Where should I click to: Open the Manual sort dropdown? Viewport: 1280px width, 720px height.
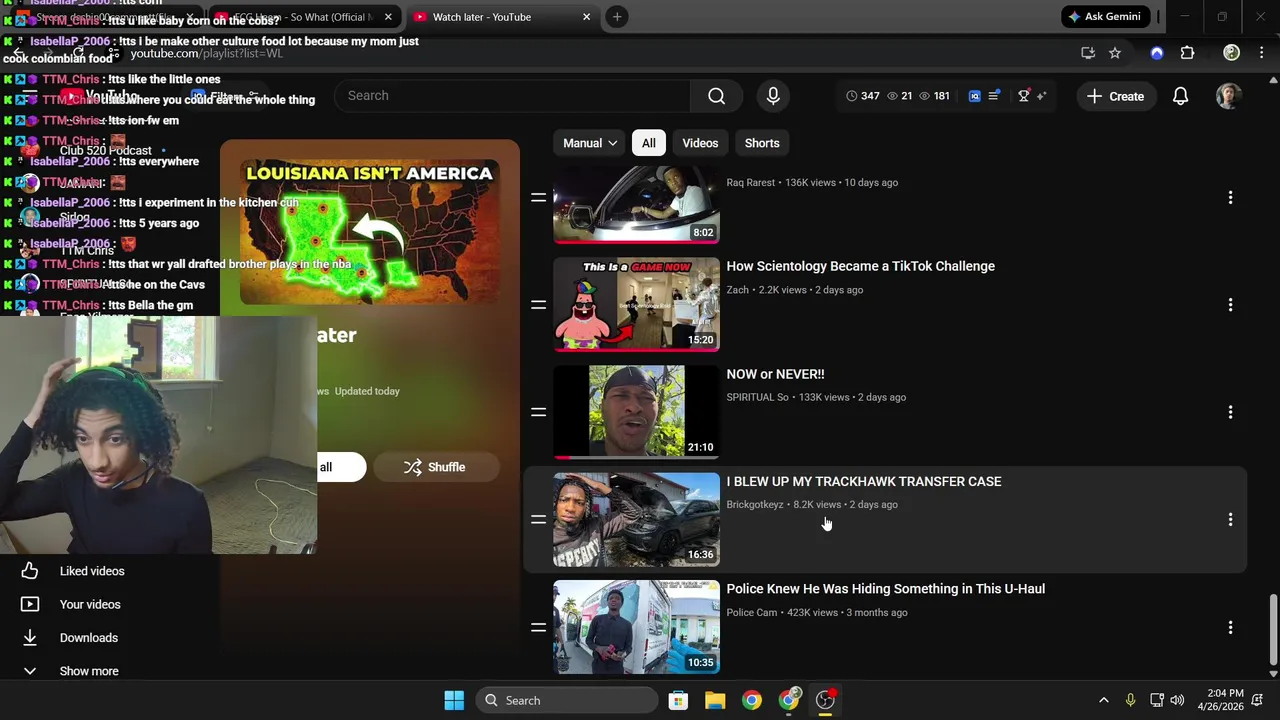pos(590,143)
